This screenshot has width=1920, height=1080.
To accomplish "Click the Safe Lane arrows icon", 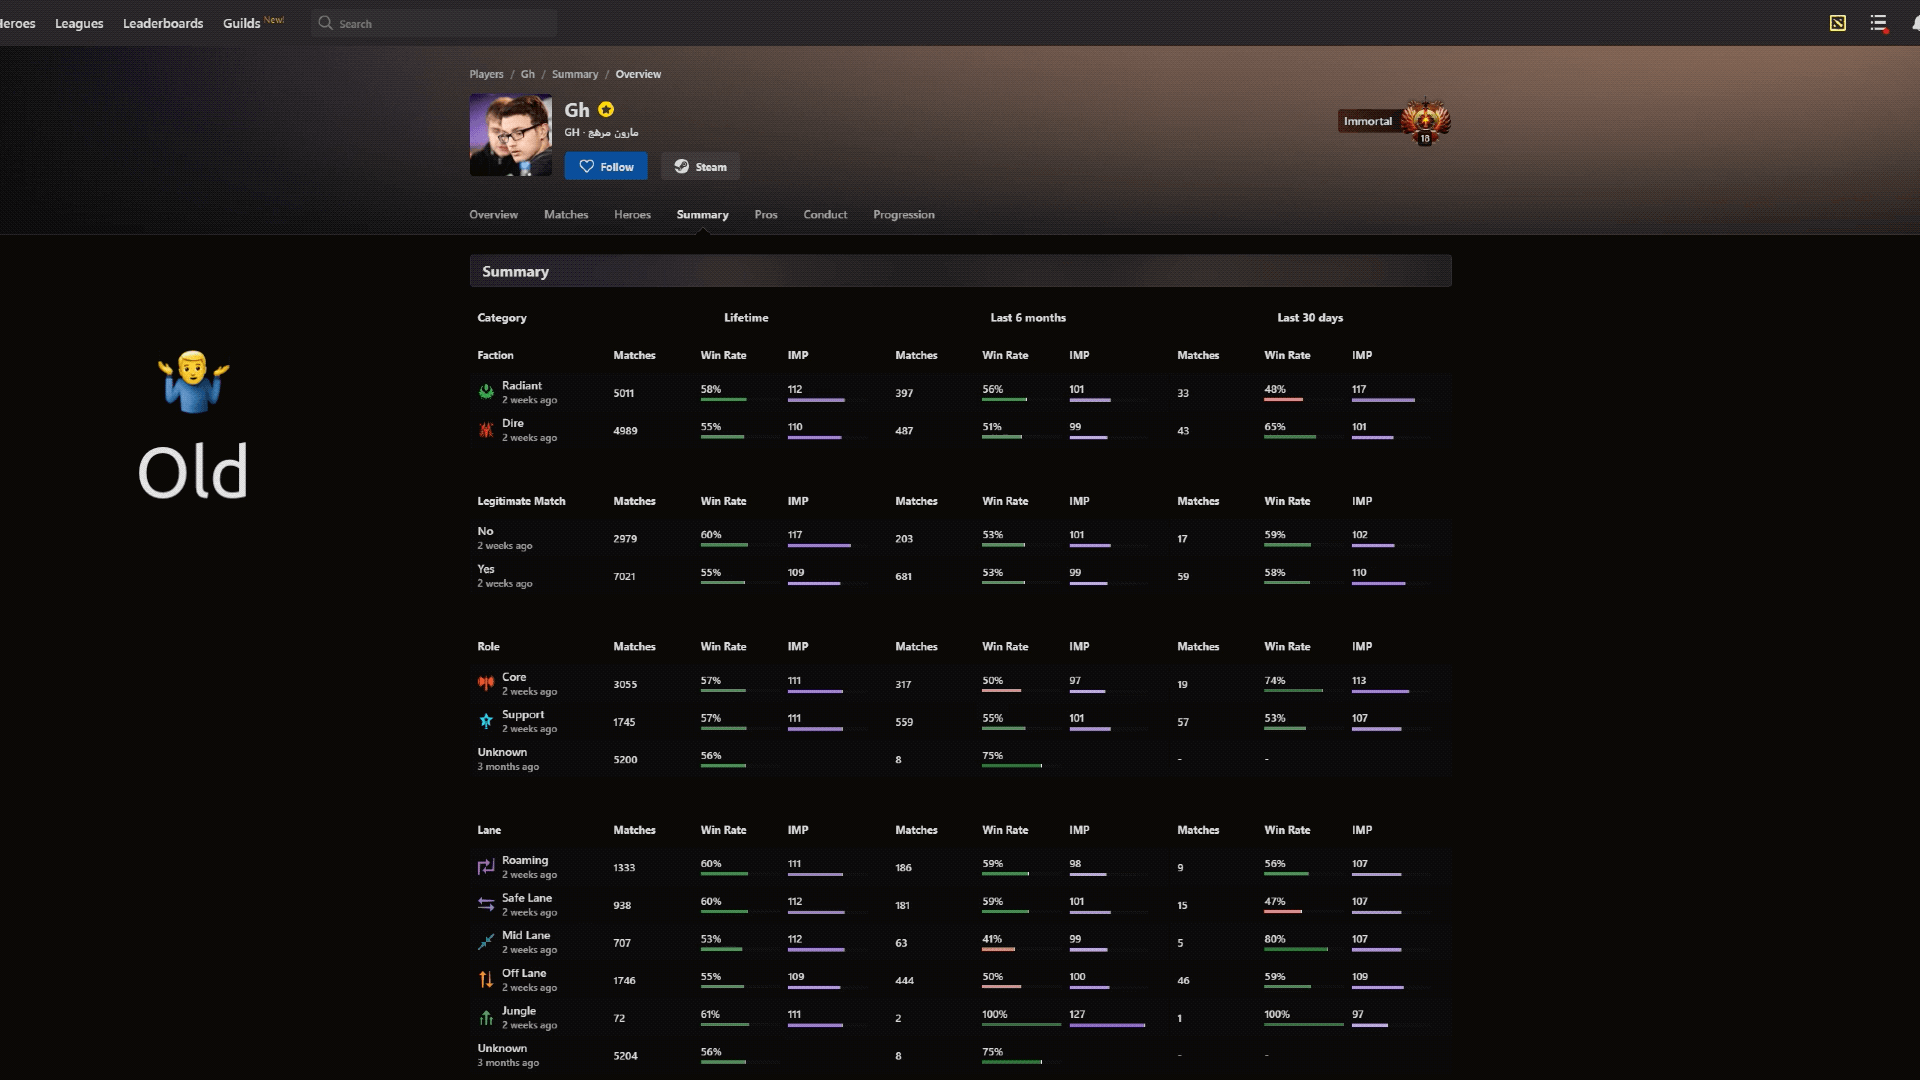I will 486,905.
